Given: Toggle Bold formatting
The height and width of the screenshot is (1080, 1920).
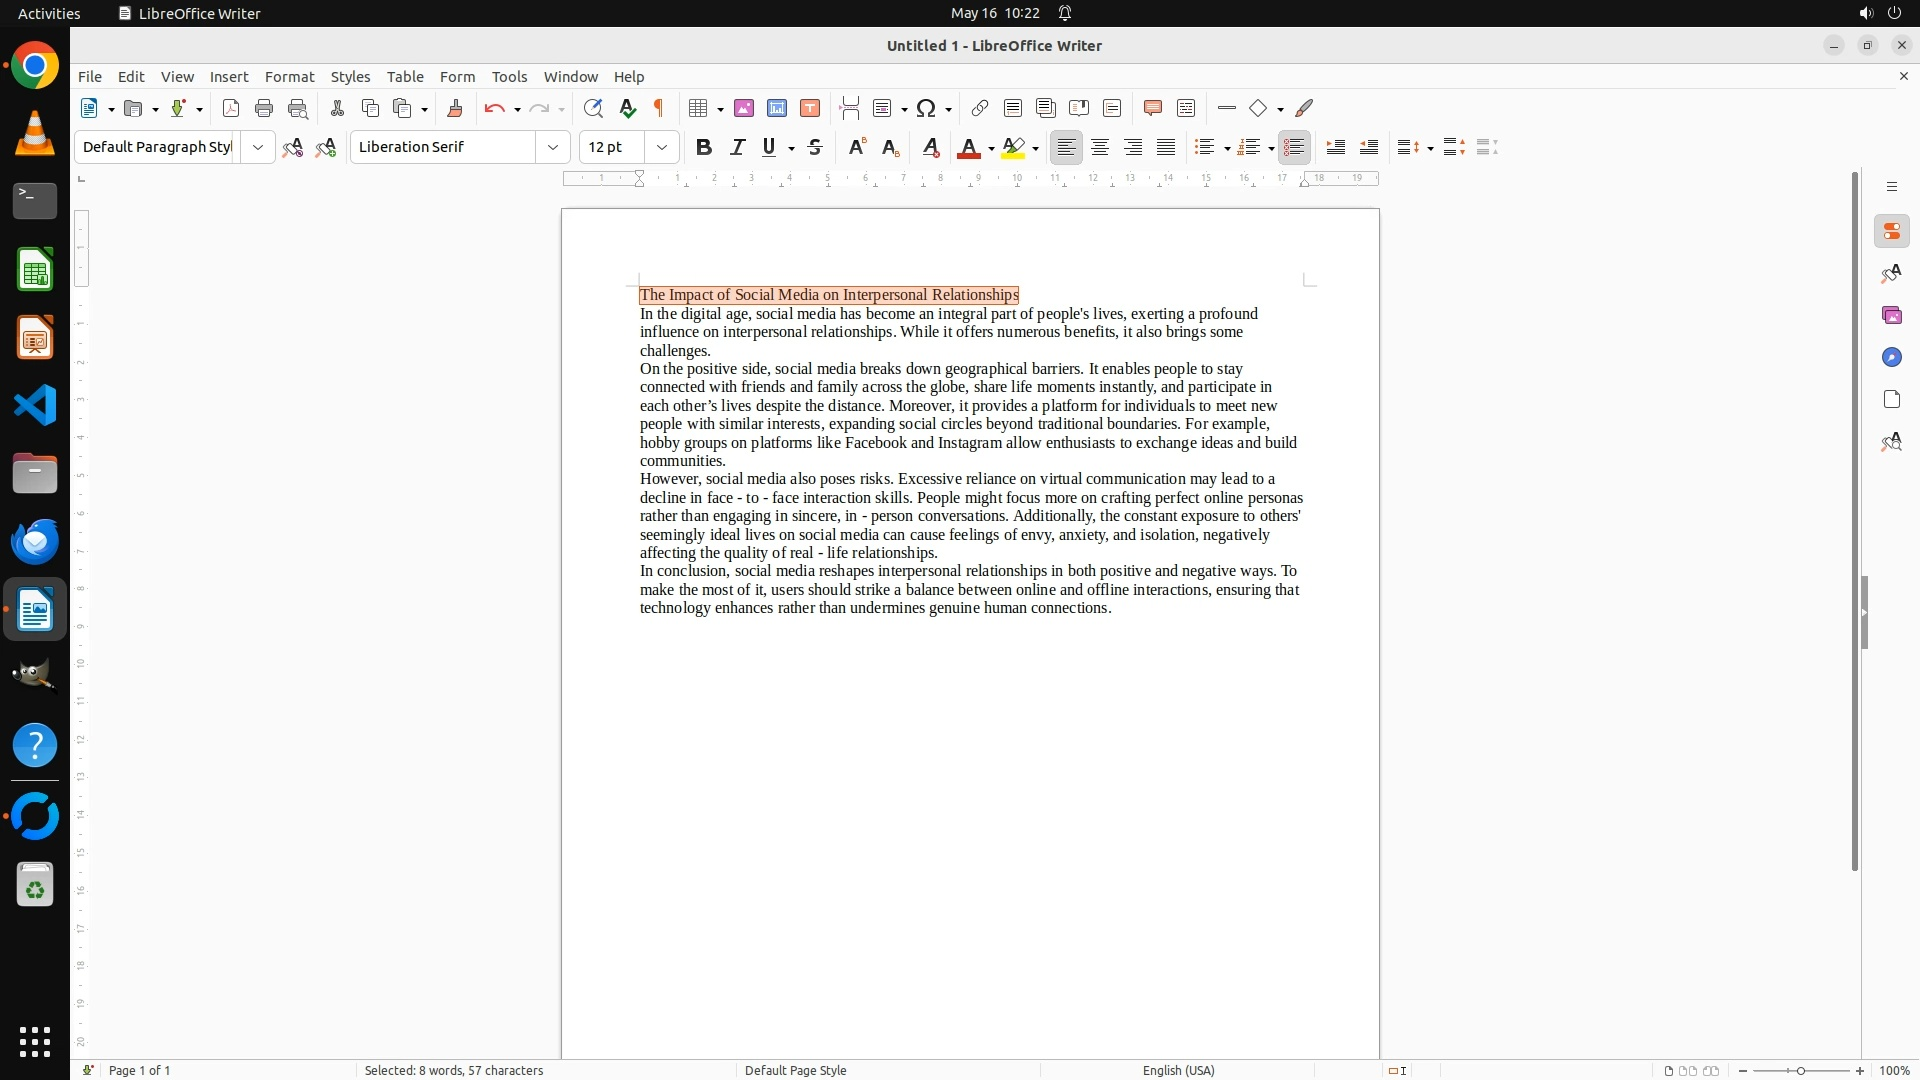Looking at the screenshot, I should pyautogui.click(x=703, y=147).
